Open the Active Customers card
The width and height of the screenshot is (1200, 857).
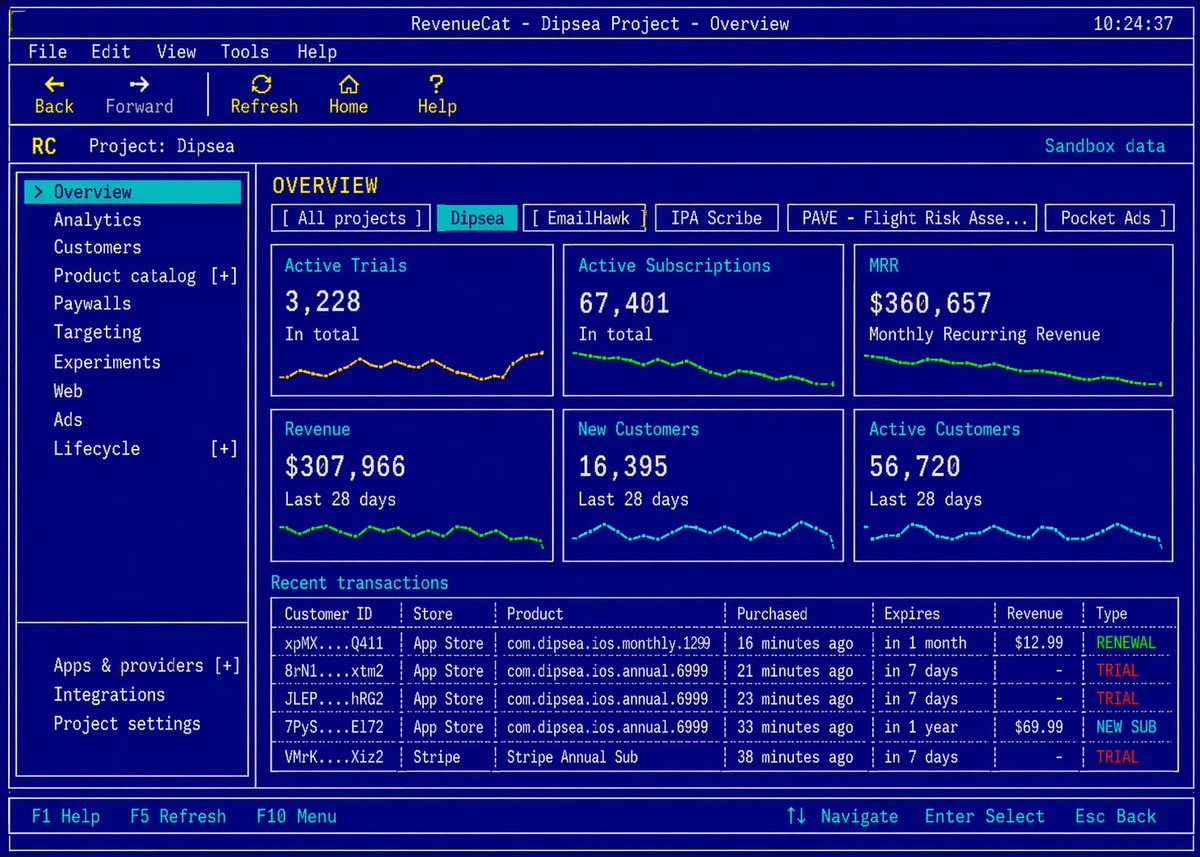point(1014,485)
